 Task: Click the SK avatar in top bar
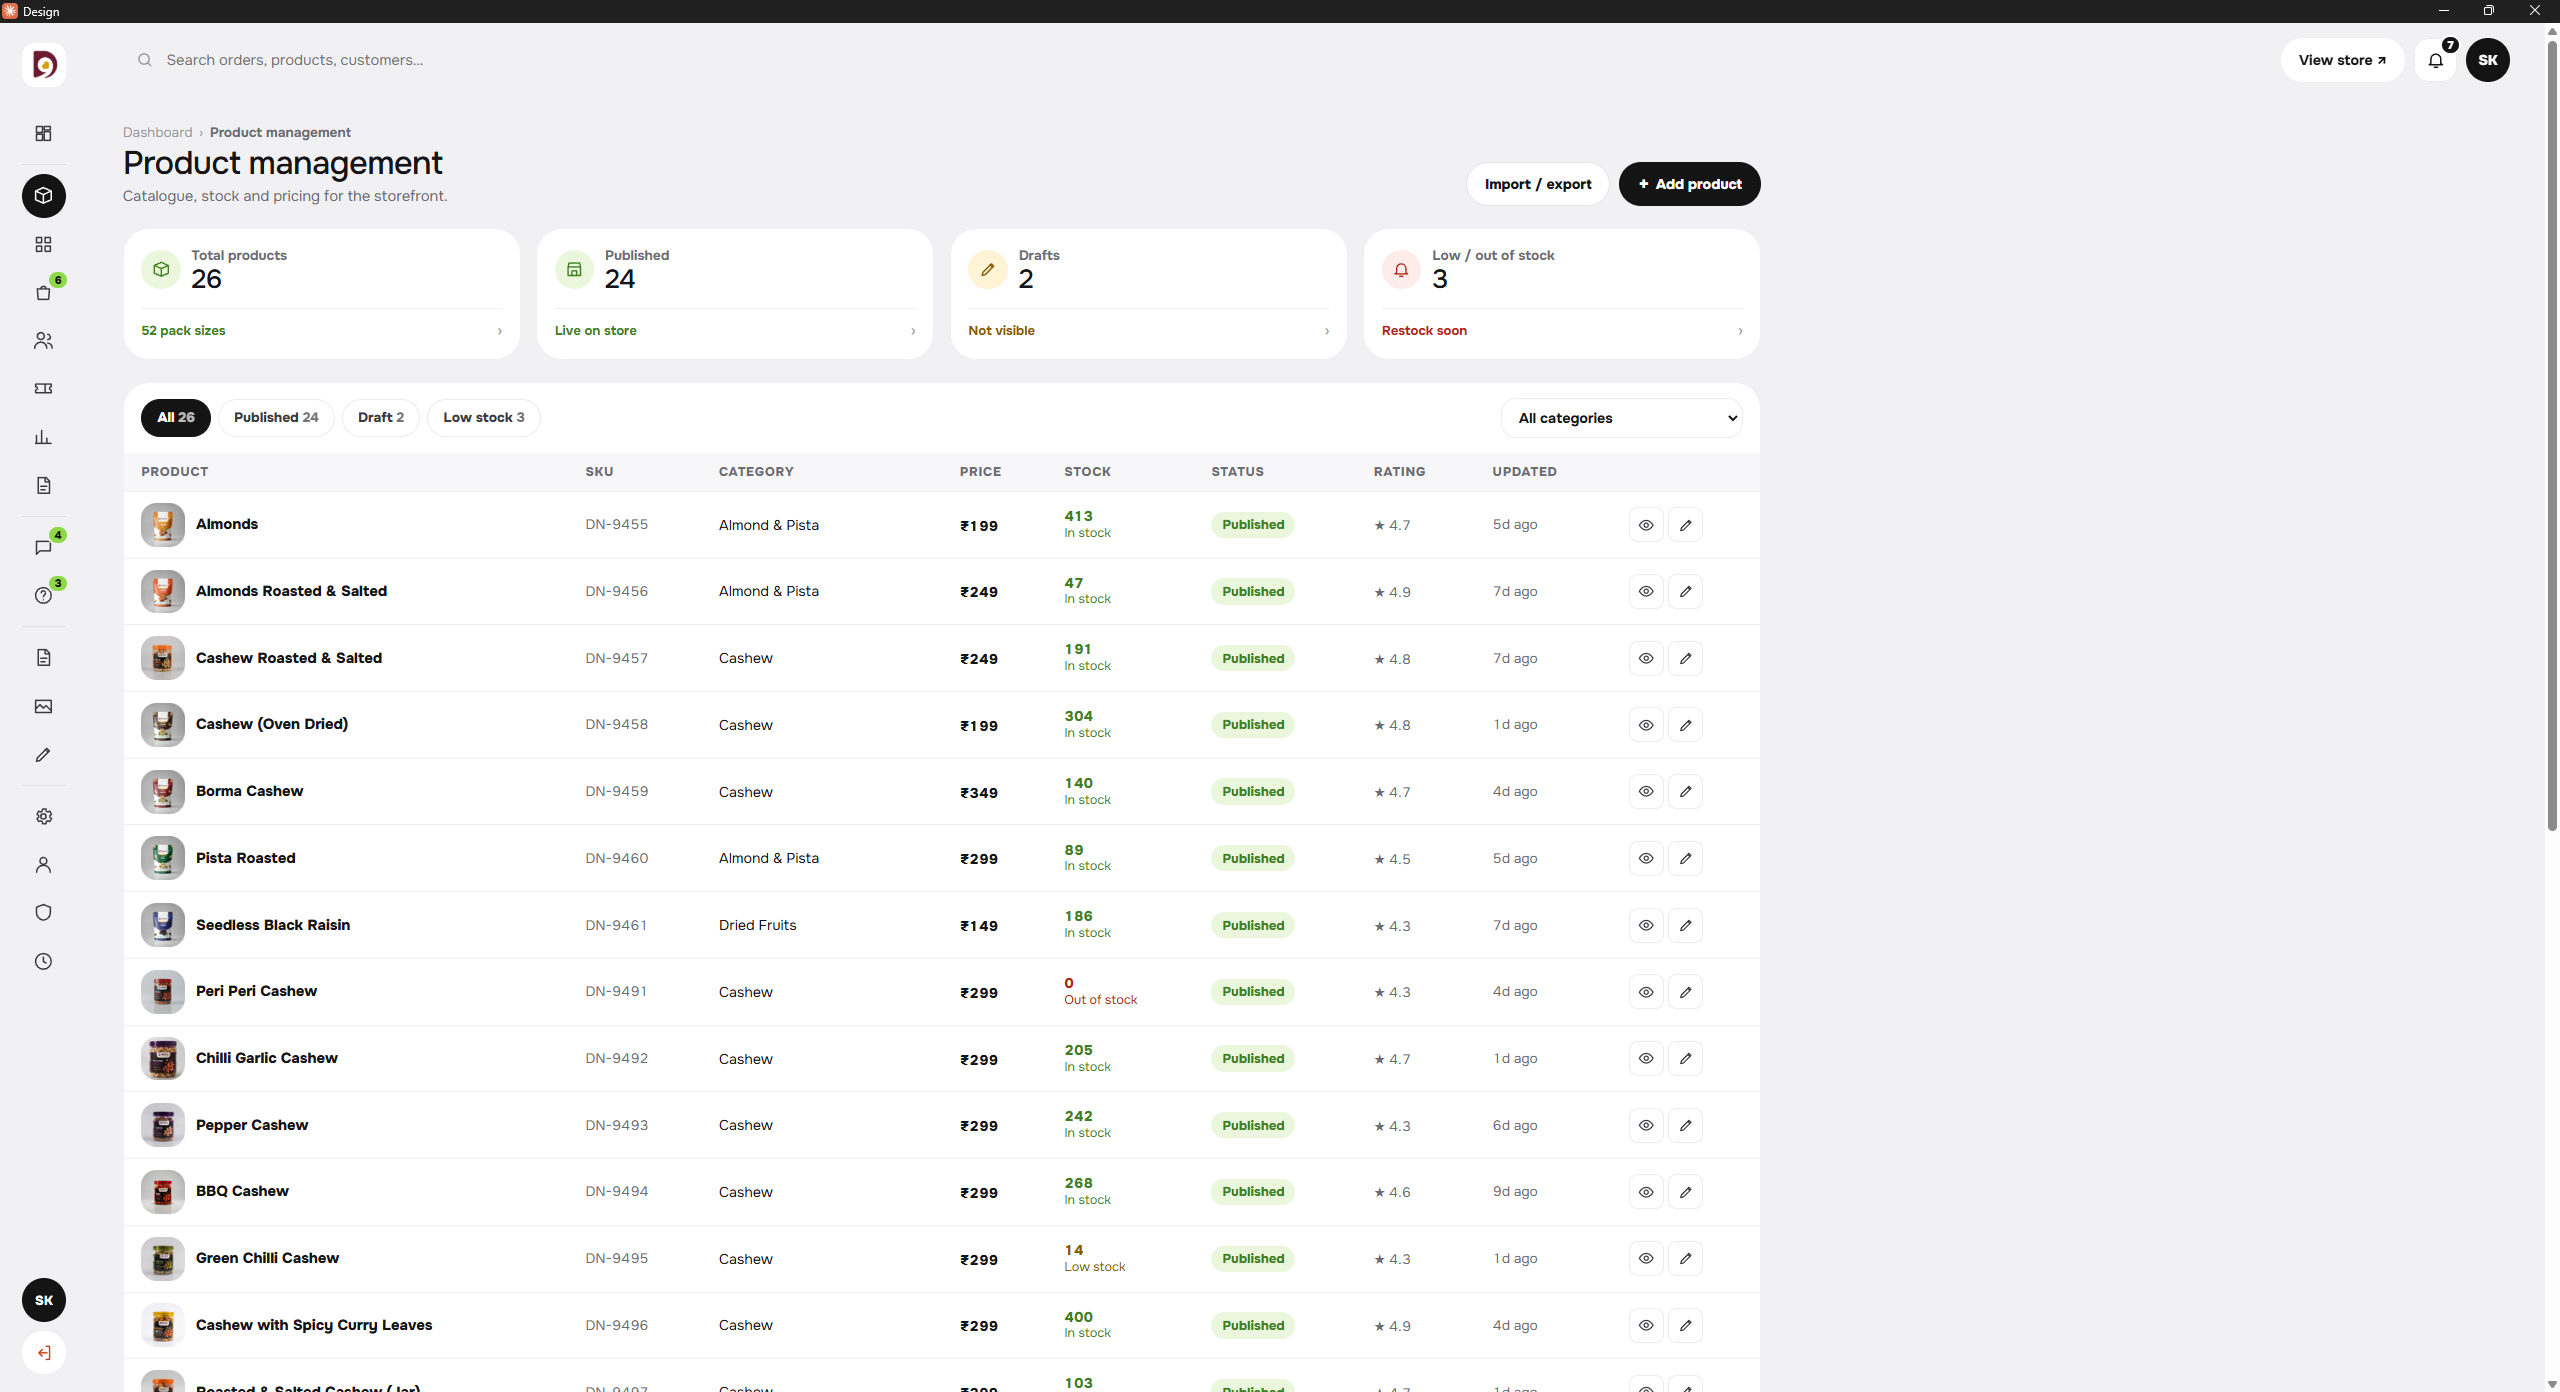point(2488,60)
